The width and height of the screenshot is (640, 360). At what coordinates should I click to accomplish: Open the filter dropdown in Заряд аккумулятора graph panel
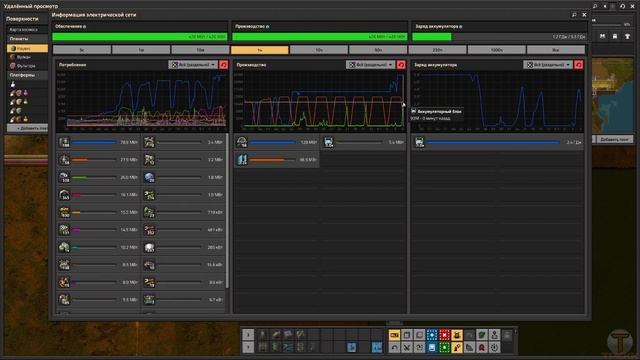coord(548,64)
